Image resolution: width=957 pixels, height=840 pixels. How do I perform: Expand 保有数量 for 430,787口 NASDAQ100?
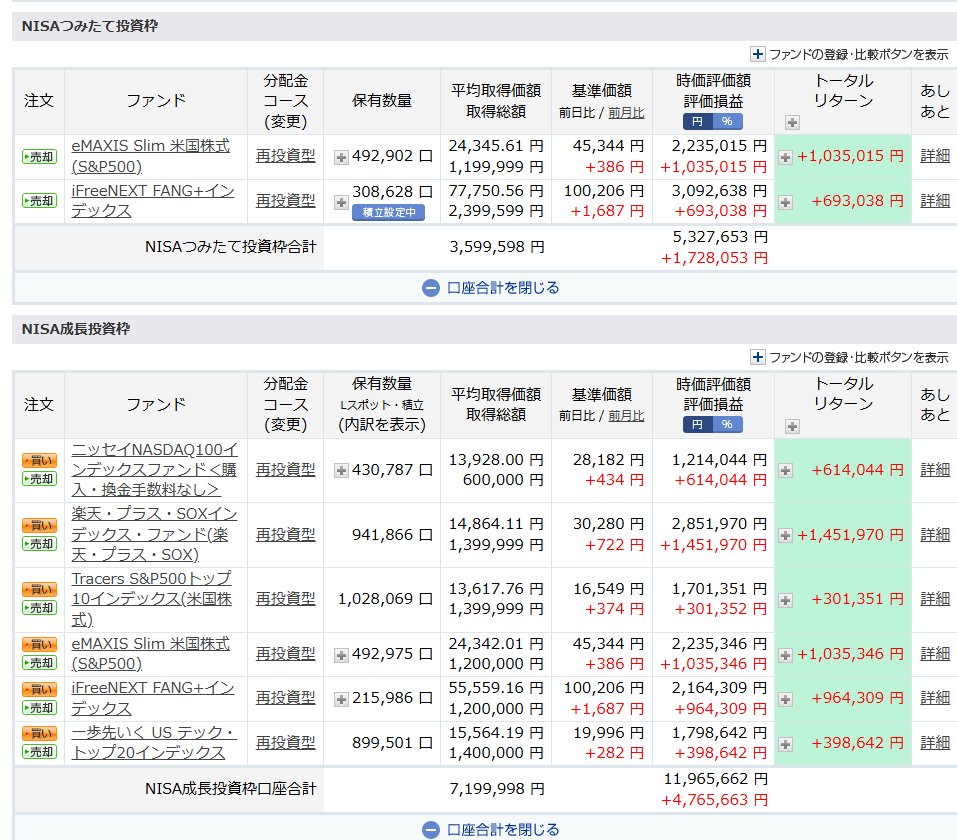point(341,471)
